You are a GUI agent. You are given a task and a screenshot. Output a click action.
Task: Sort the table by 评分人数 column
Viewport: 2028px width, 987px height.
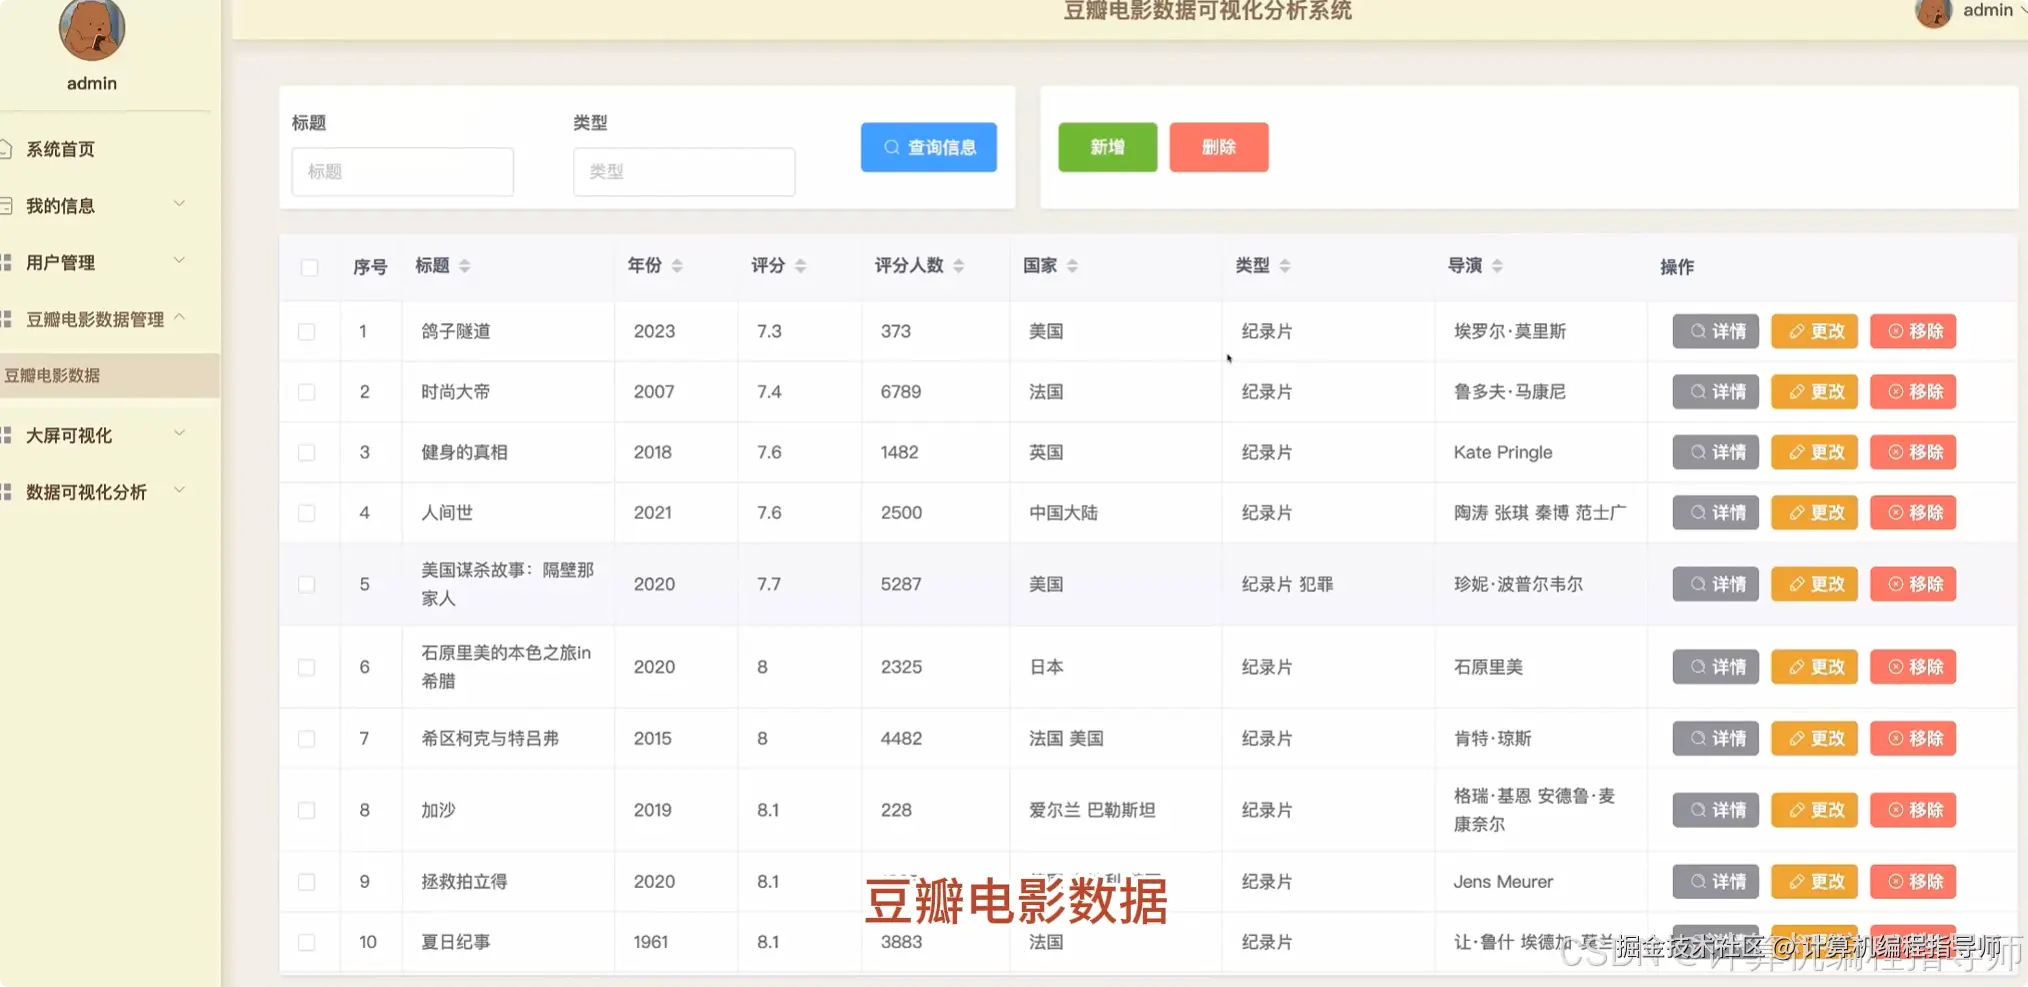(958, 266)
